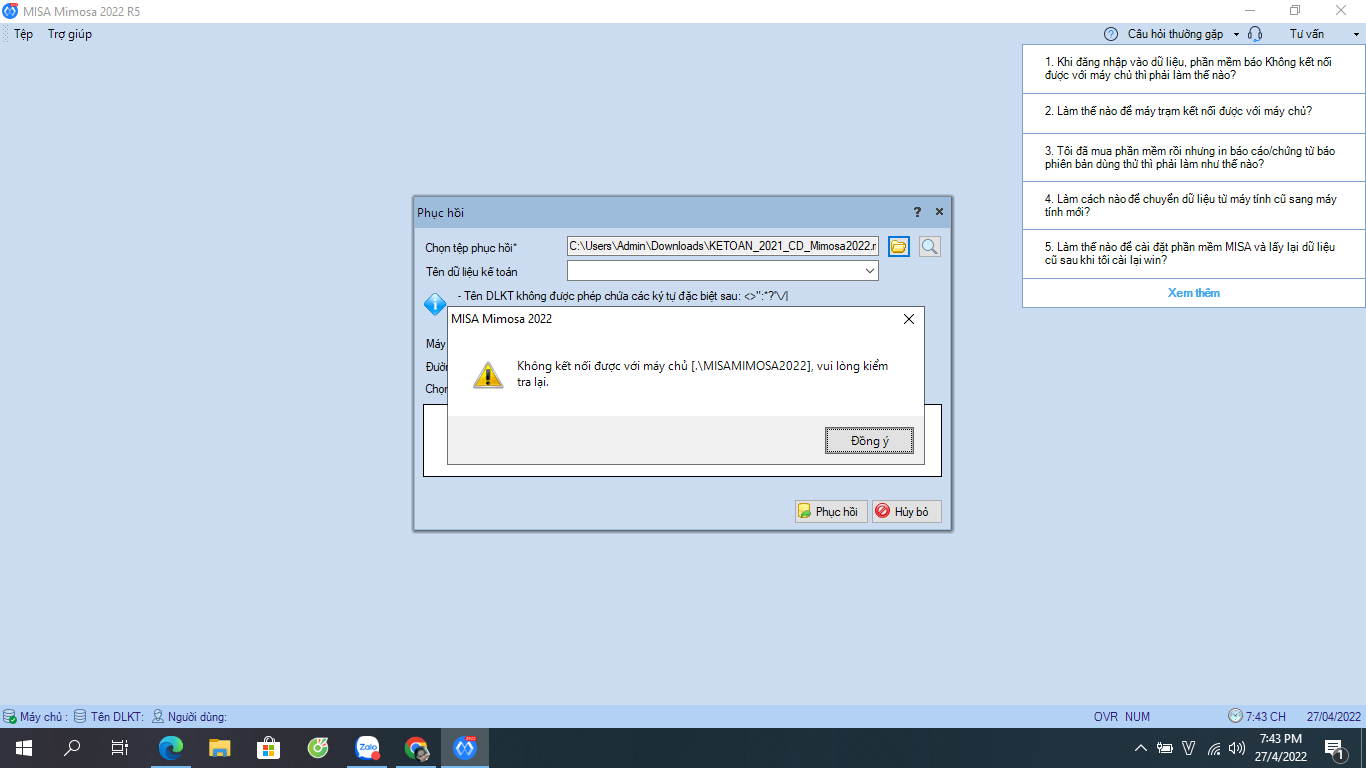Open Task View on the taskbar
The width and height of the screenshot is (1366, 768).
(120, 747)
